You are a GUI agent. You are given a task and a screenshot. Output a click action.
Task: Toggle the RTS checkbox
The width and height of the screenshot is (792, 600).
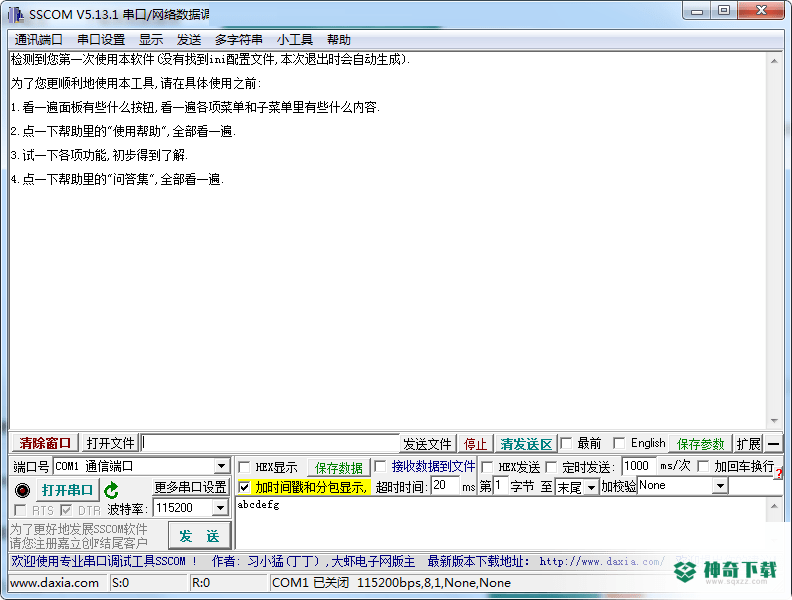pyautogui.click(x=21, y=510)
